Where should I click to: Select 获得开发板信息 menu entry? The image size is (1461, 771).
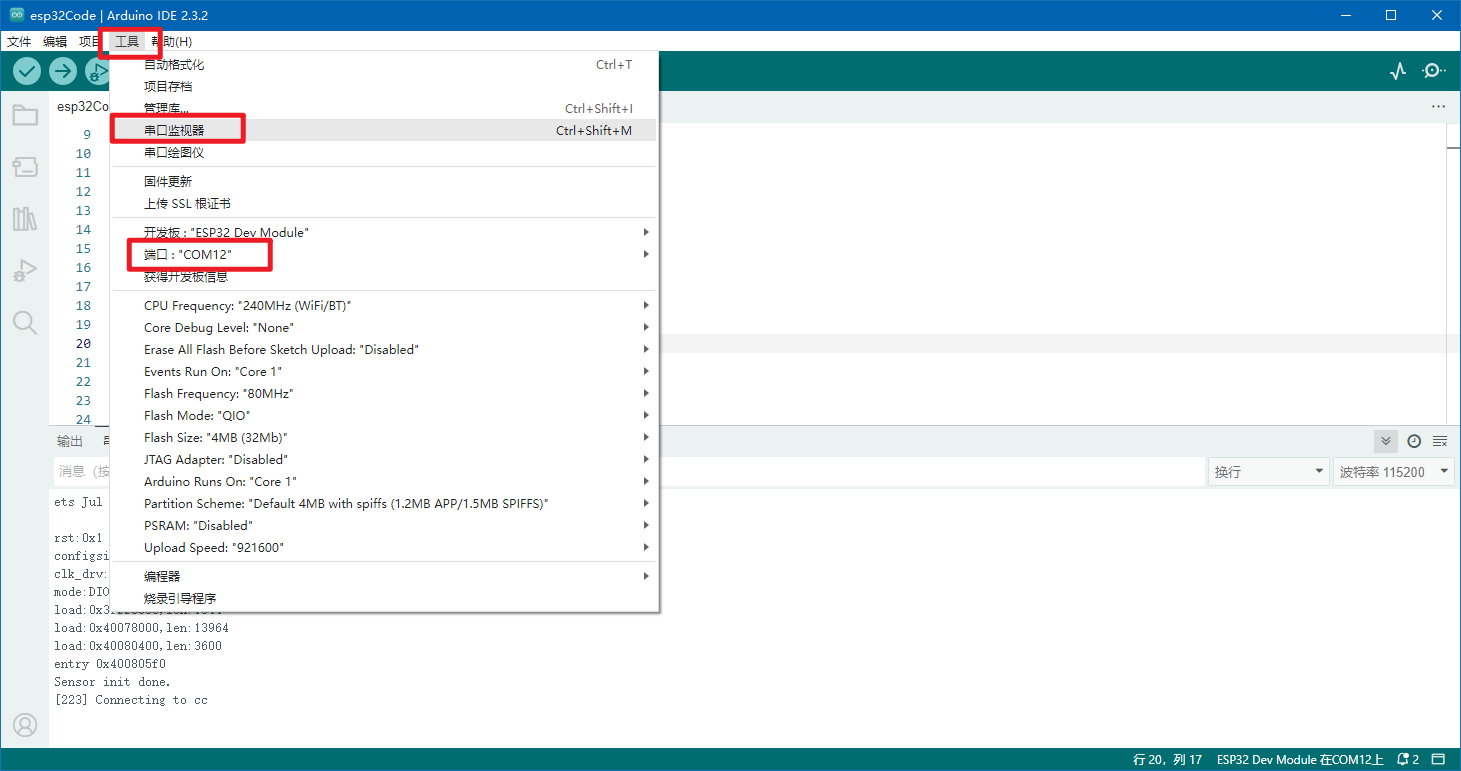[x=383, y=276]
